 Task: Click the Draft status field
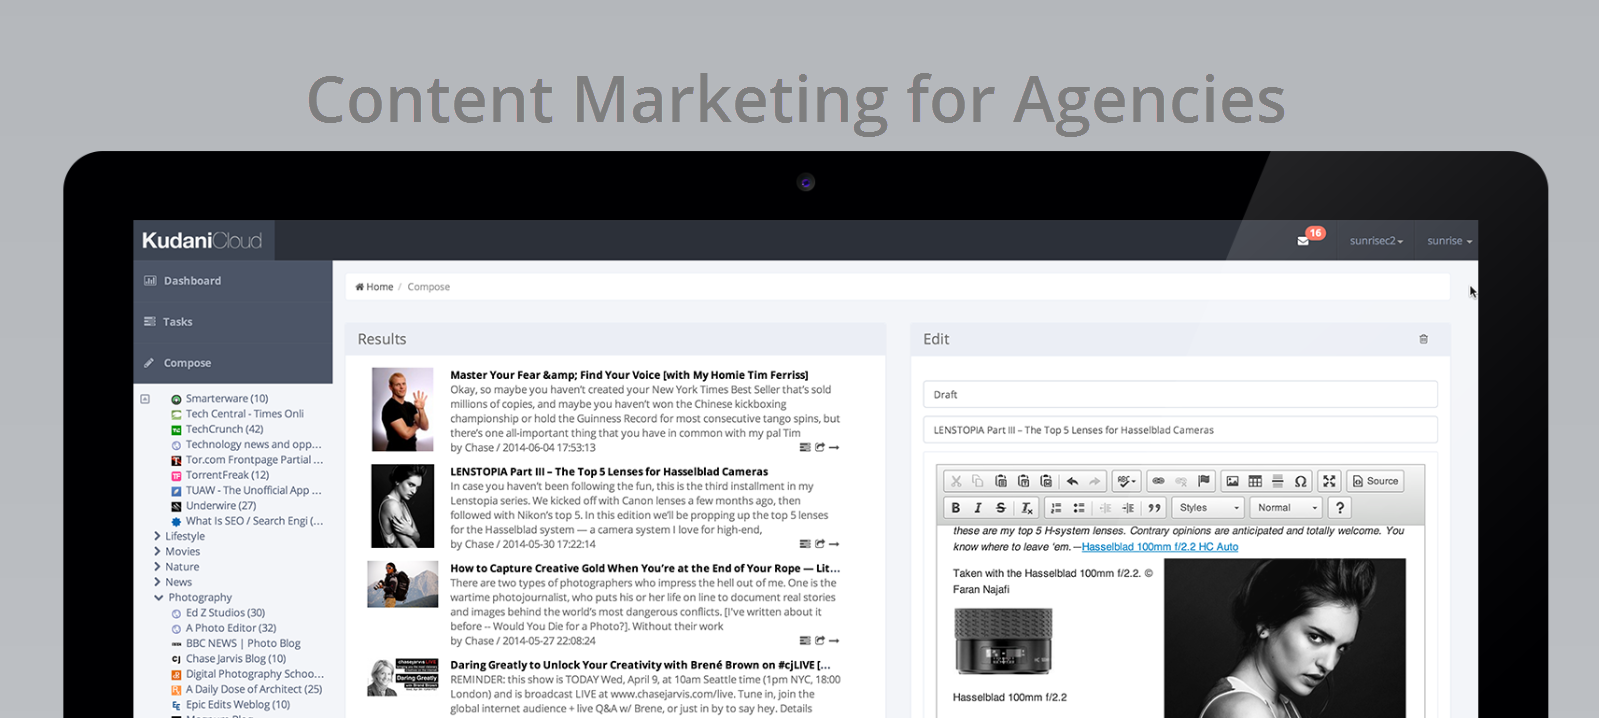1180,395
